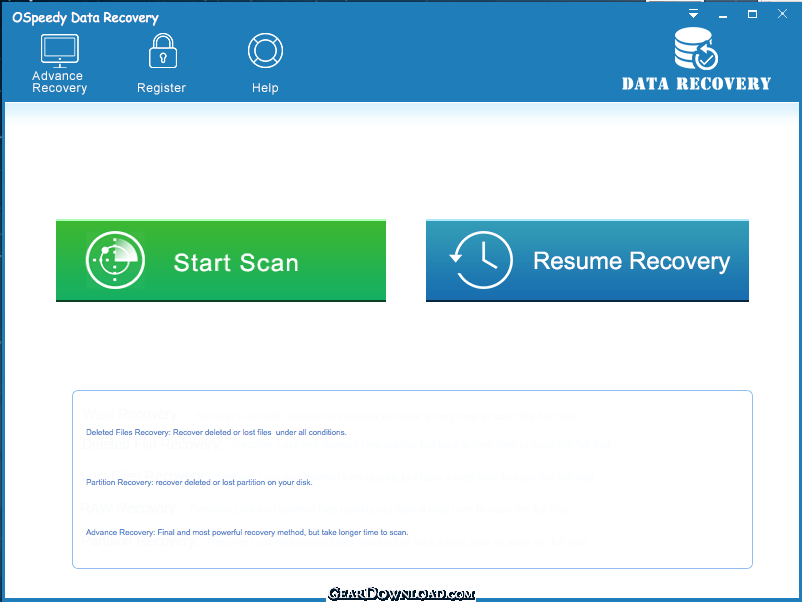Click the Data Recovery database logo
802x602 pixels.
pos(696,49)
